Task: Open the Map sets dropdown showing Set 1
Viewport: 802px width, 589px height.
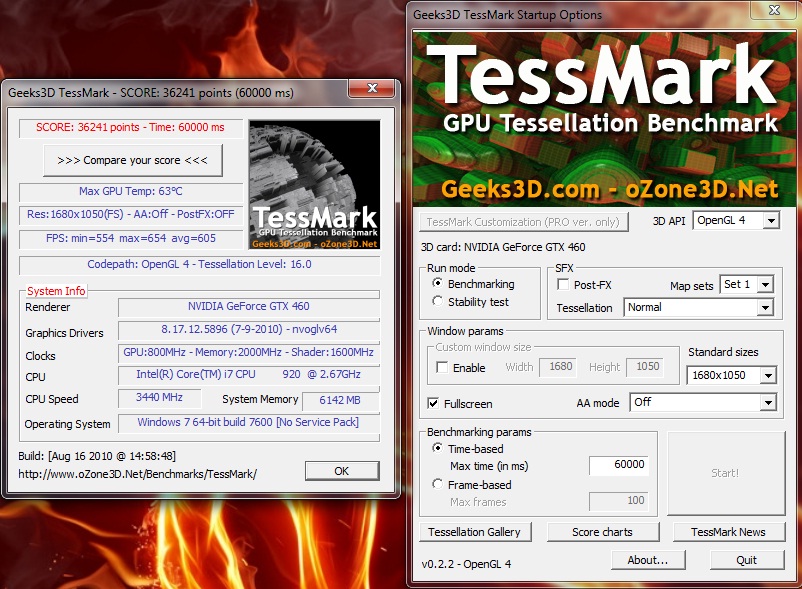Action: point(746,284)
